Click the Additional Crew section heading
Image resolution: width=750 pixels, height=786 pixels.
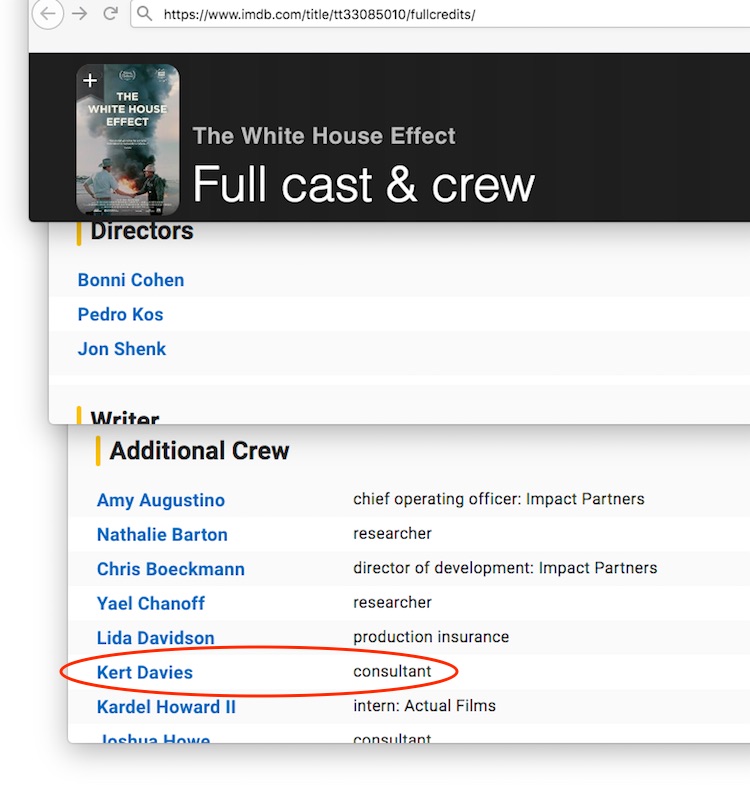pyautogui.click(x=199, y=451)
